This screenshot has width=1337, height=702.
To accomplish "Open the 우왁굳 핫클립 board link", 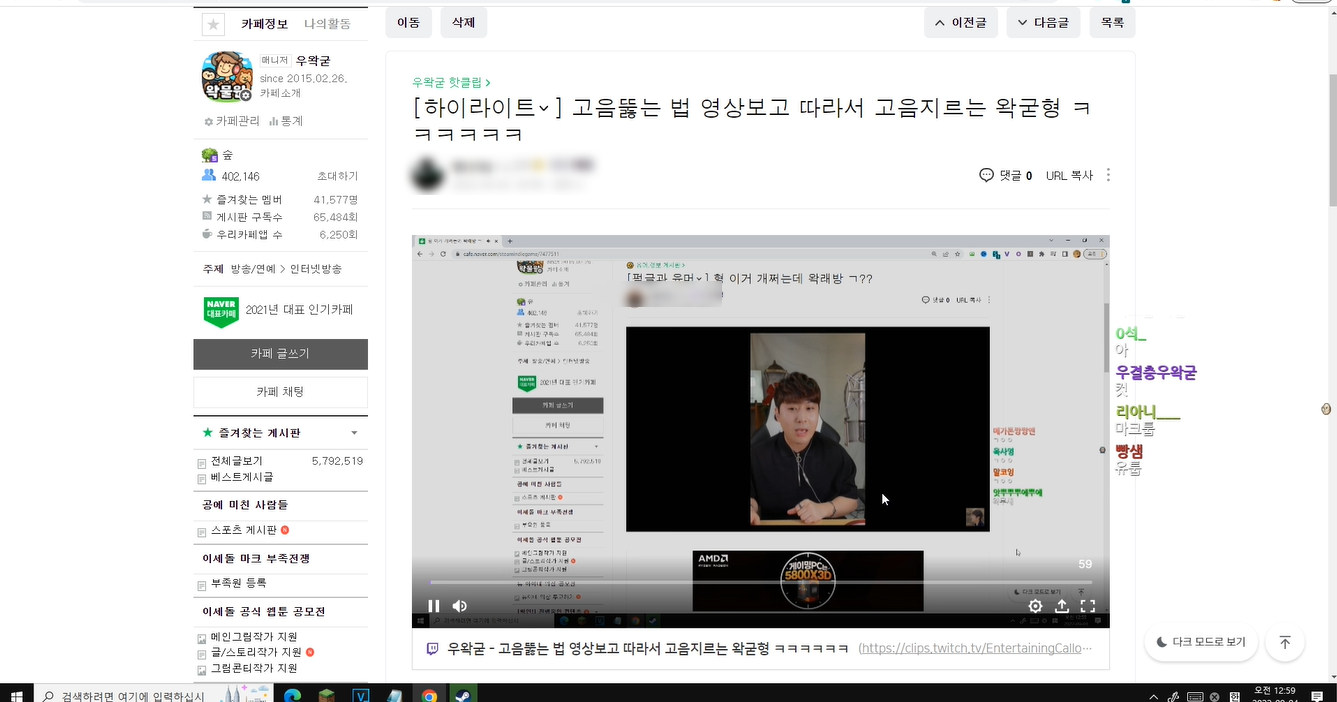I will [451, 82].
